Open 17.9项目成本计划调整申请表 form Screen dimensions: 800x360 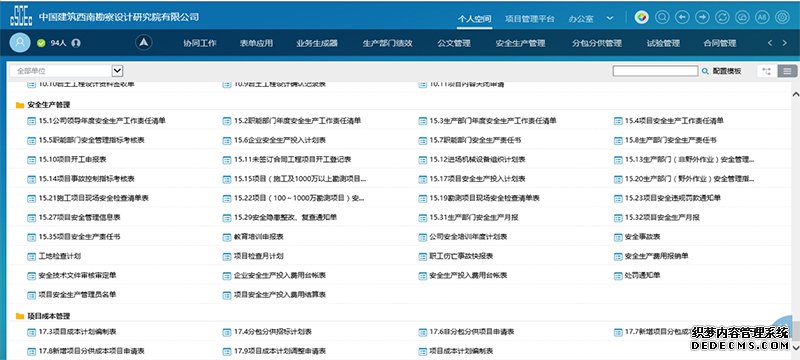tap(280, 351)
